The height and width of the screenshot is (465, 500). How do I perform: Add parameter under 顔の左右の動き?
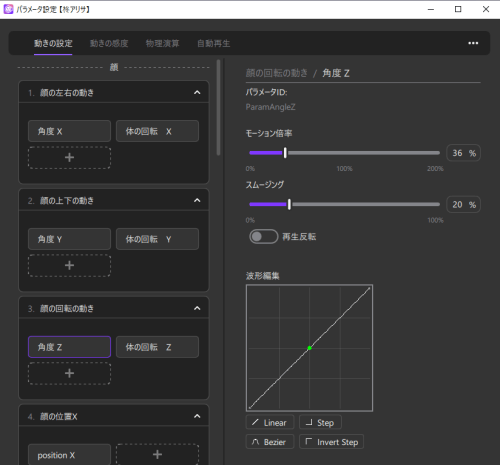69,157
